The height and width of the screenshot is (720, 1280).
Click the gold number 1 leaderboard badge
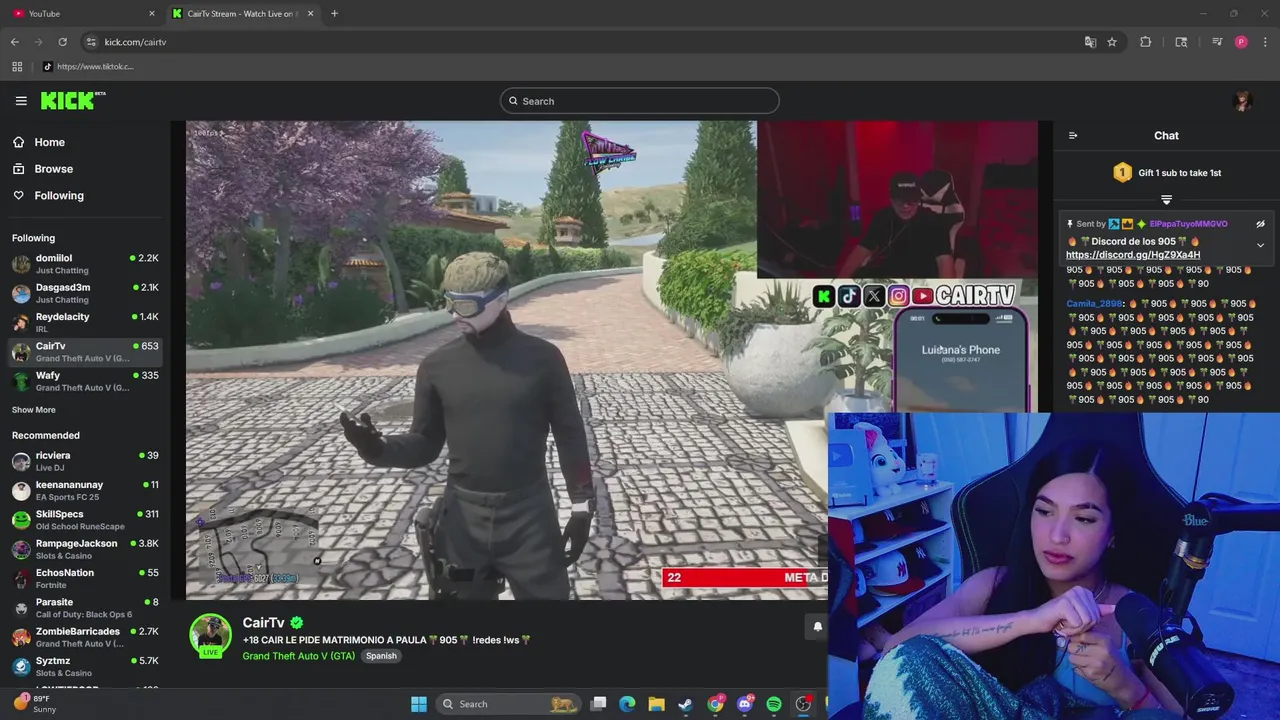(x=1122, y=173)
